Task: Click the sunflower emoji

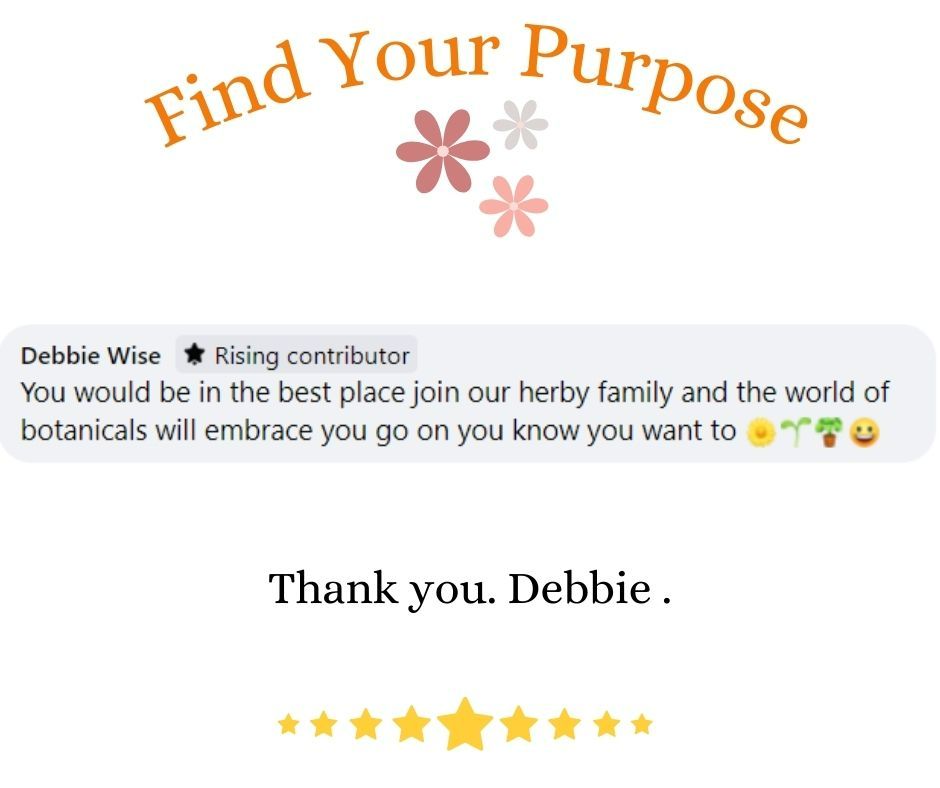Action: click(760, 432)
